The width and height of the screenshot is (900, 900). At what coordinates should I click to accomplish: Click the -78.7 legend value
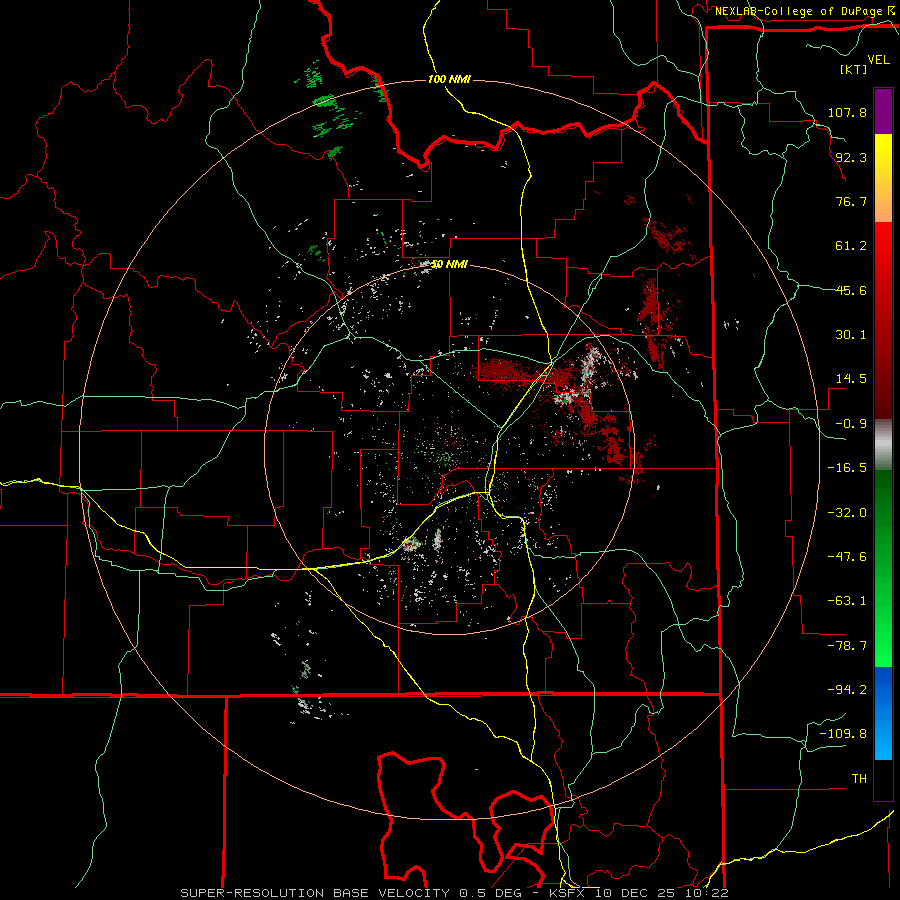click(x=847, y=646)
